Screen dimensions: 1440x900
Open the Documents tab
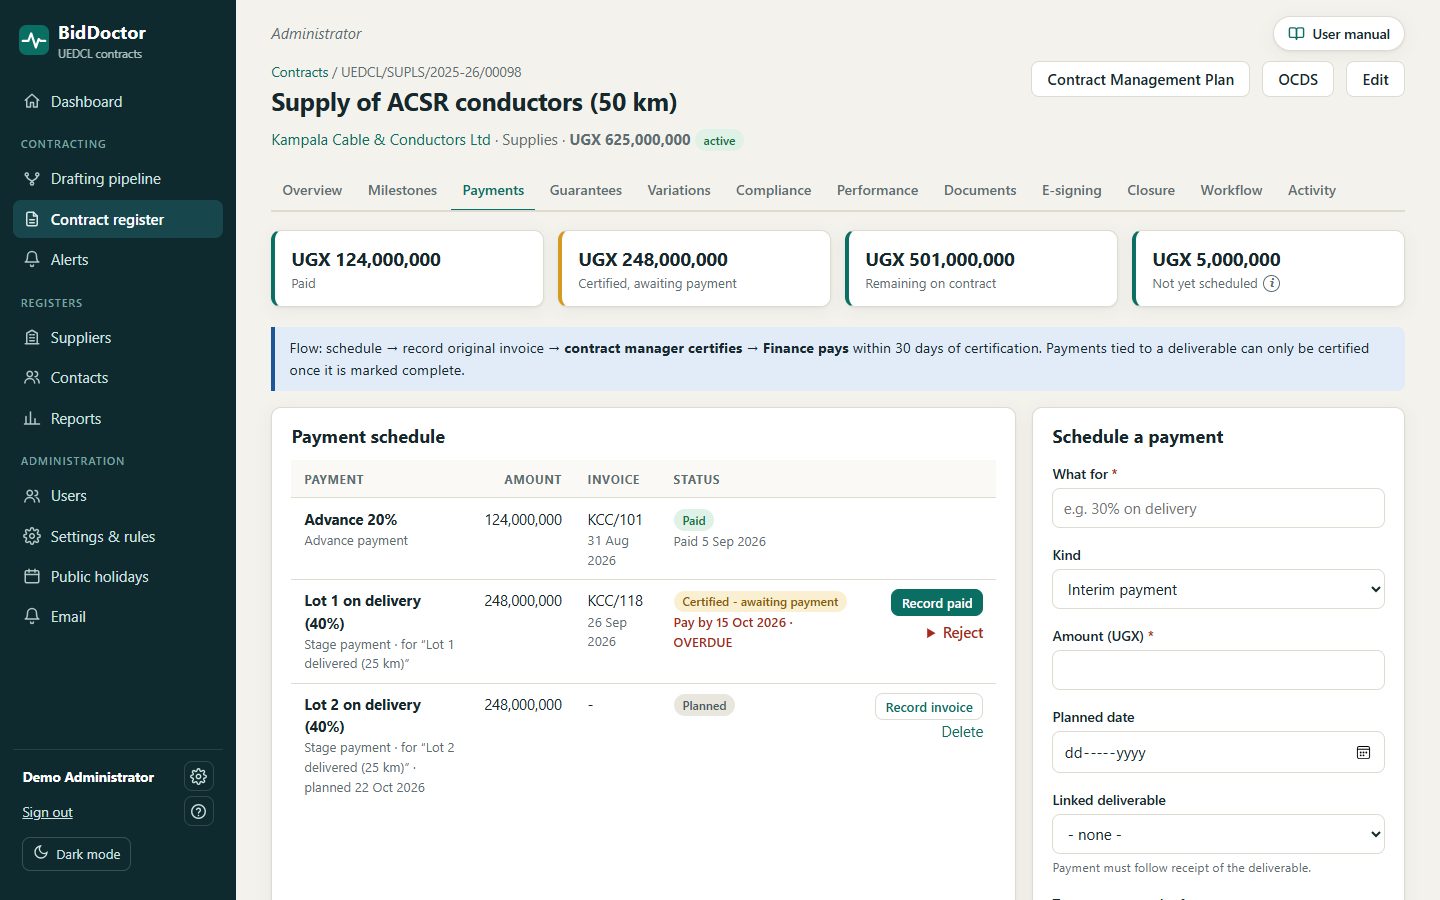pyautogui.click(x=980, y=190)
